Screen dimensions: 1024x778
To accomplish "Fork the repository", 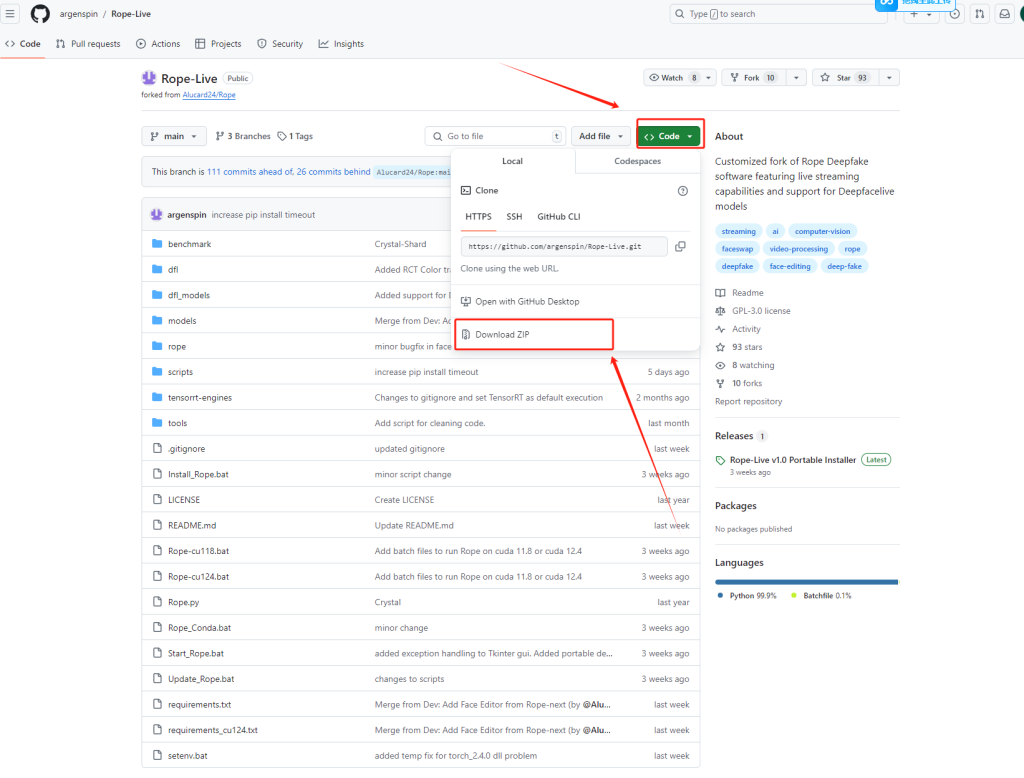I will coord(754,78).
